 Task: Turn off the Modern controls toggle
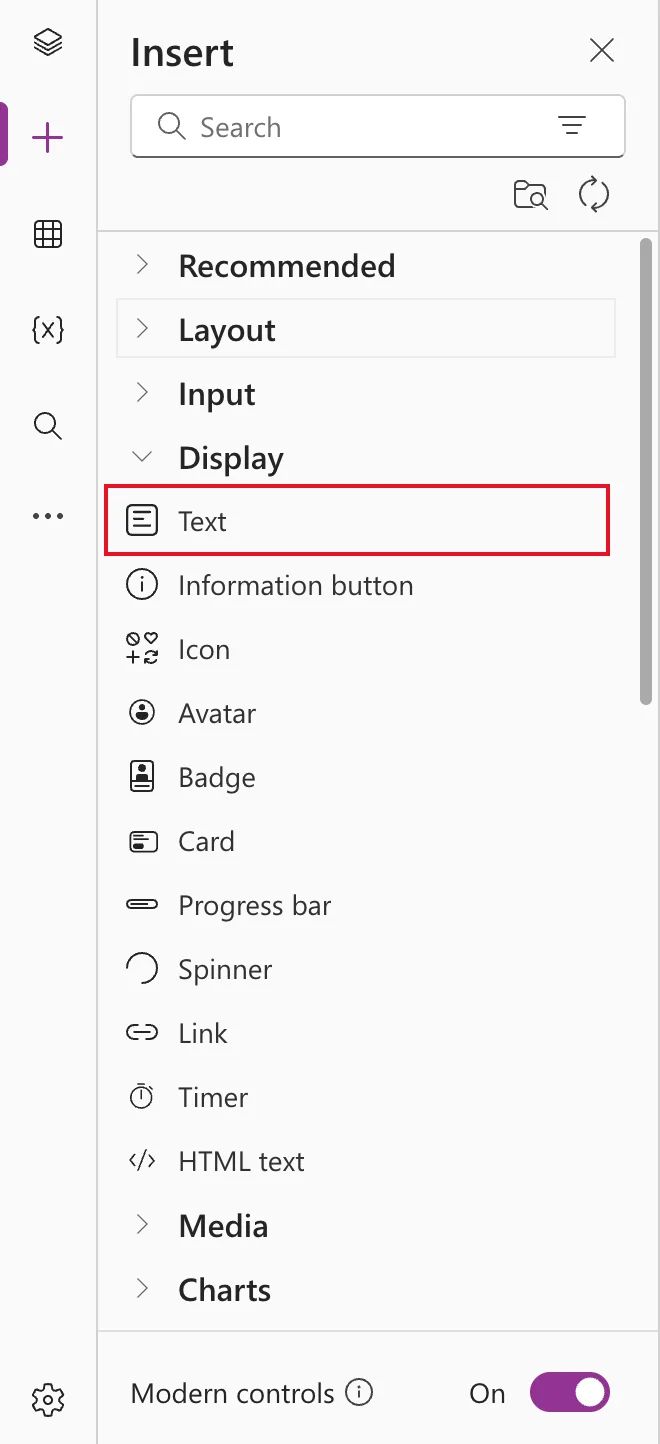pyautogui.click(x=570, y=1392)
